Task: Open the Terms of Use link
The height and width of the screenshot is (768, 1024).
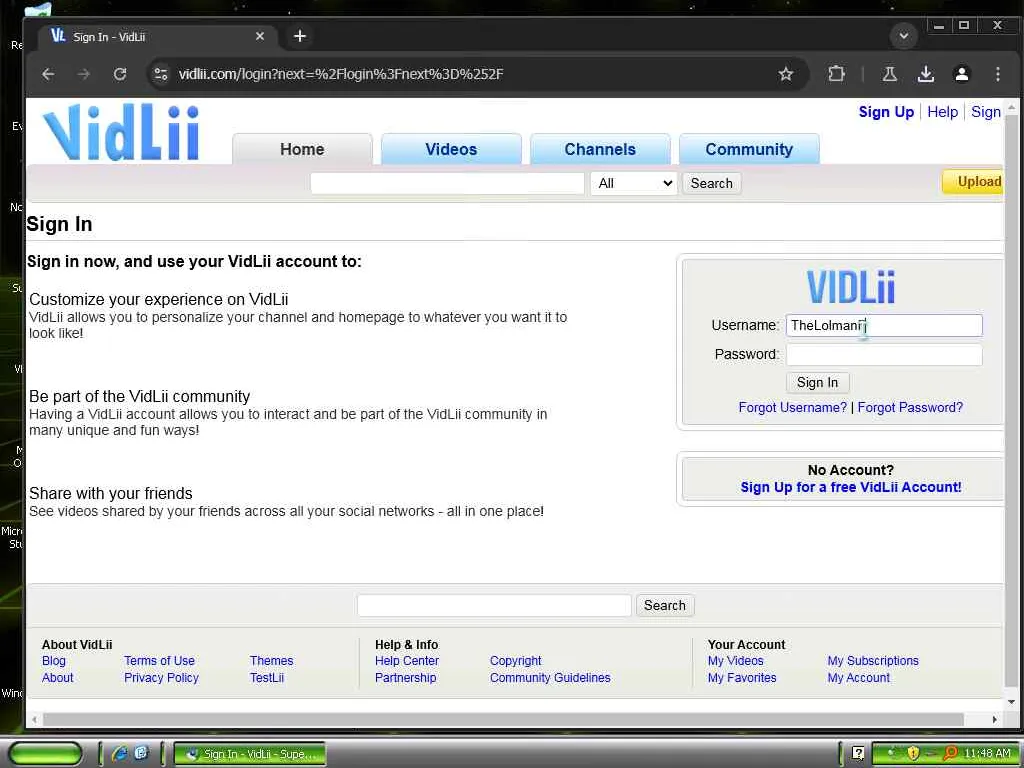Action: [159, 661]
